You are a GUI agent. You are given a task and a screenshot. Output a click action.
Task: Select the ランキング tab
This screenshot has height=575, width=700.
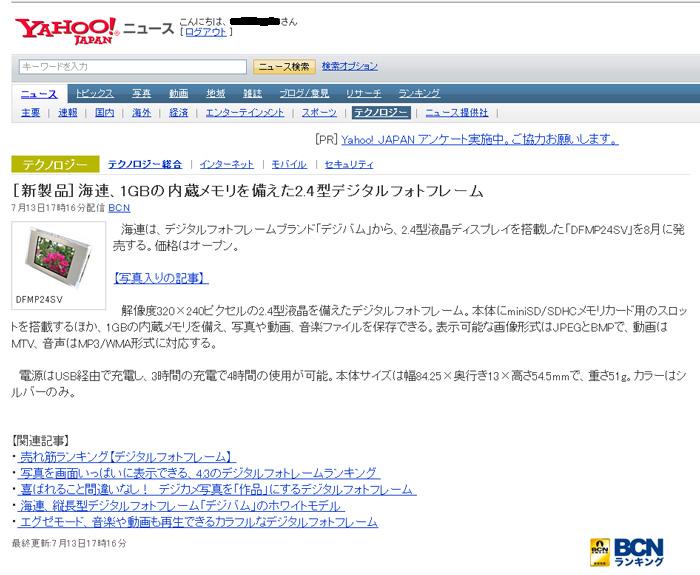[419, 93]
